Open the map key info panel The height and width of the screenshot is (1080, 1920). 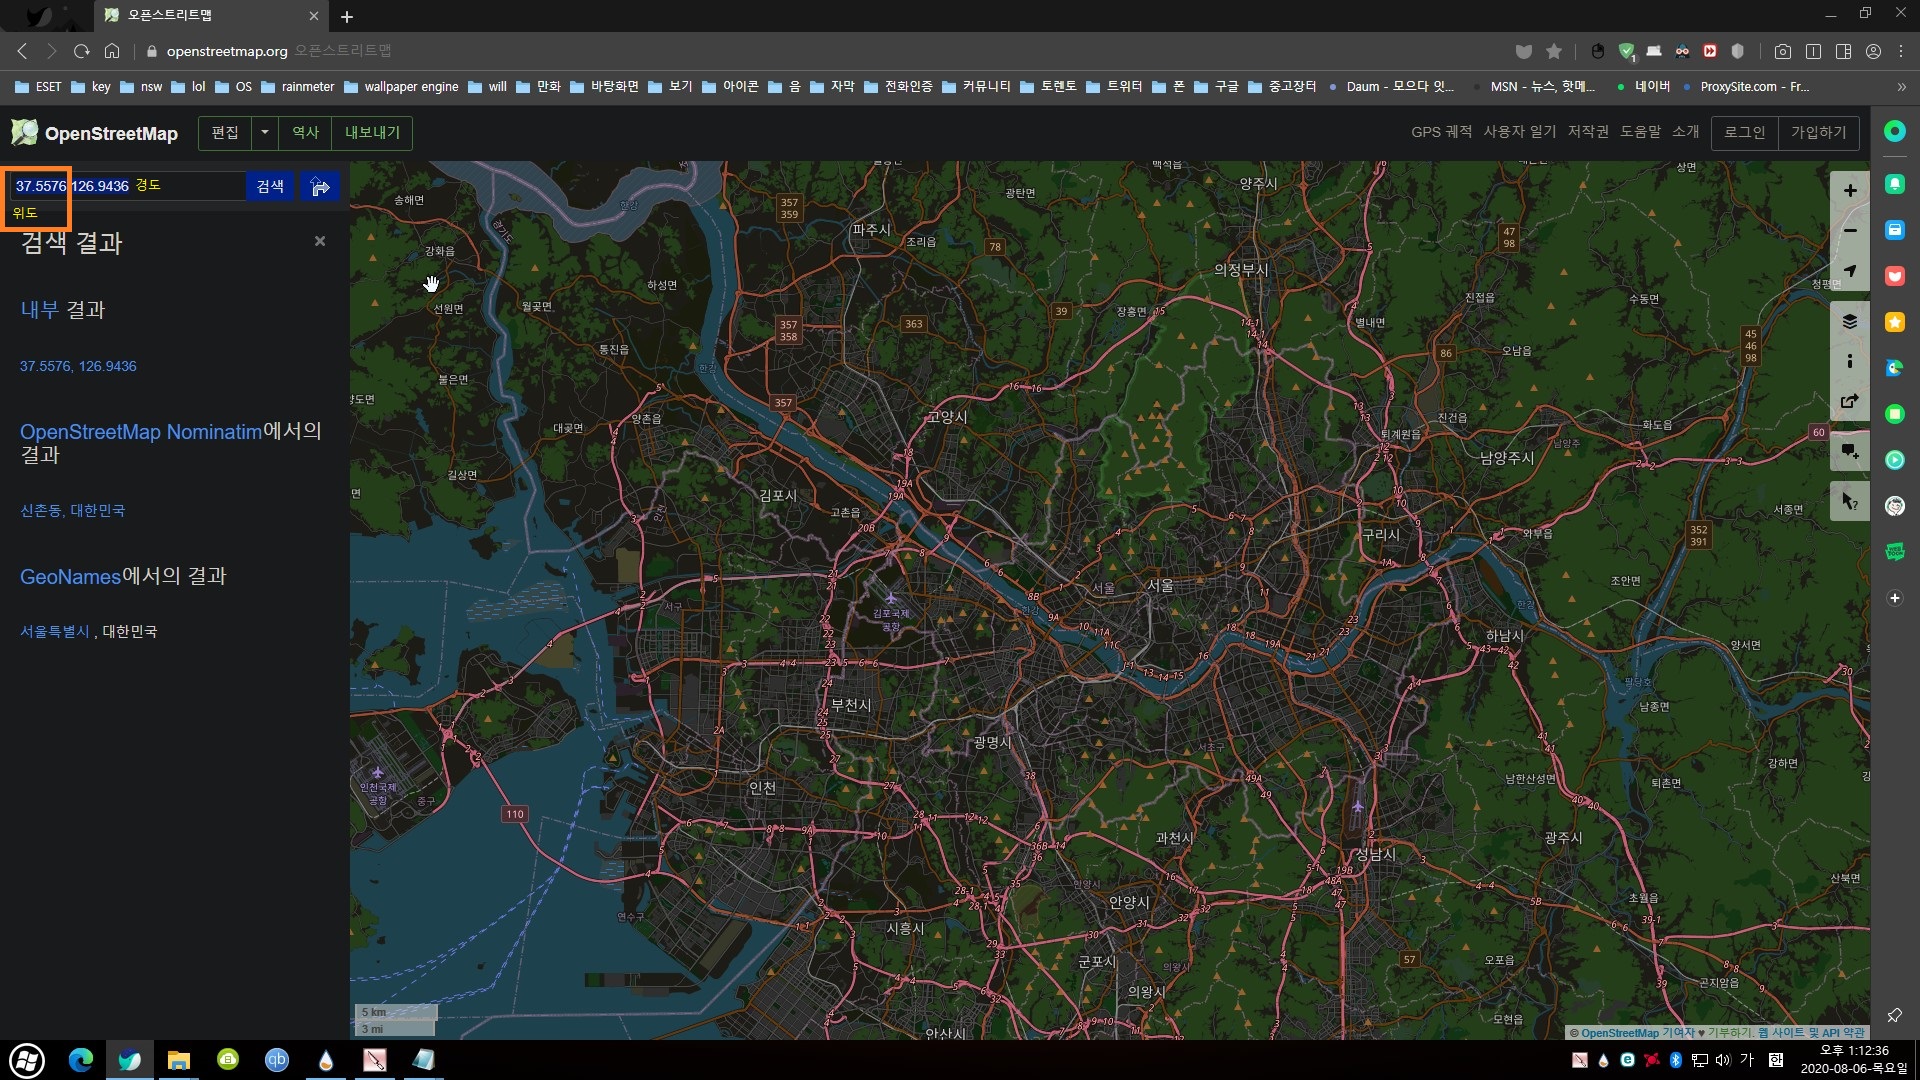click(x=1850, y=361)
